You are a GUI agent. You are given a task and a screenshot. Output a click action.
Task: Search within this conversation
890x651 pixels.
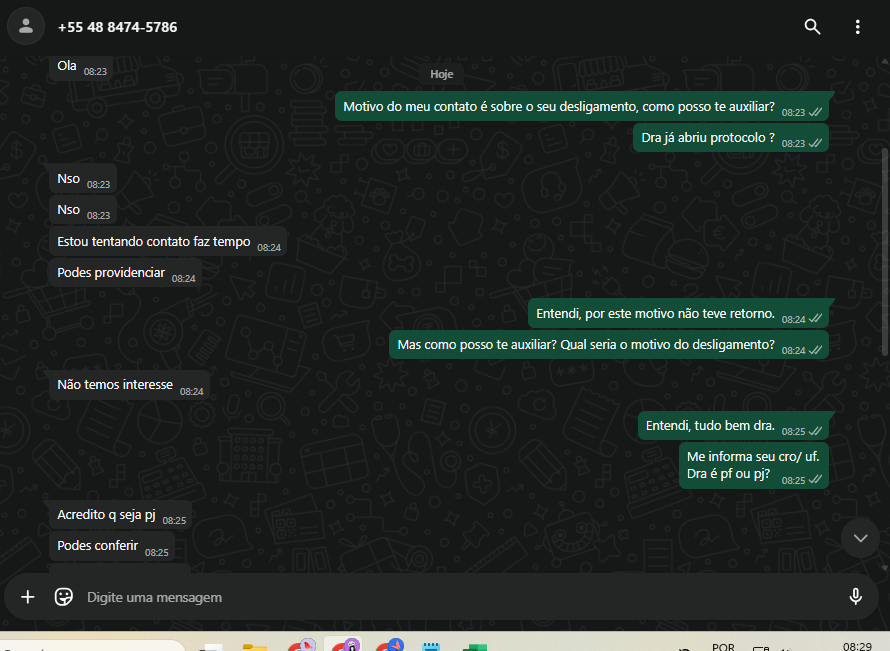coord(812,27)
